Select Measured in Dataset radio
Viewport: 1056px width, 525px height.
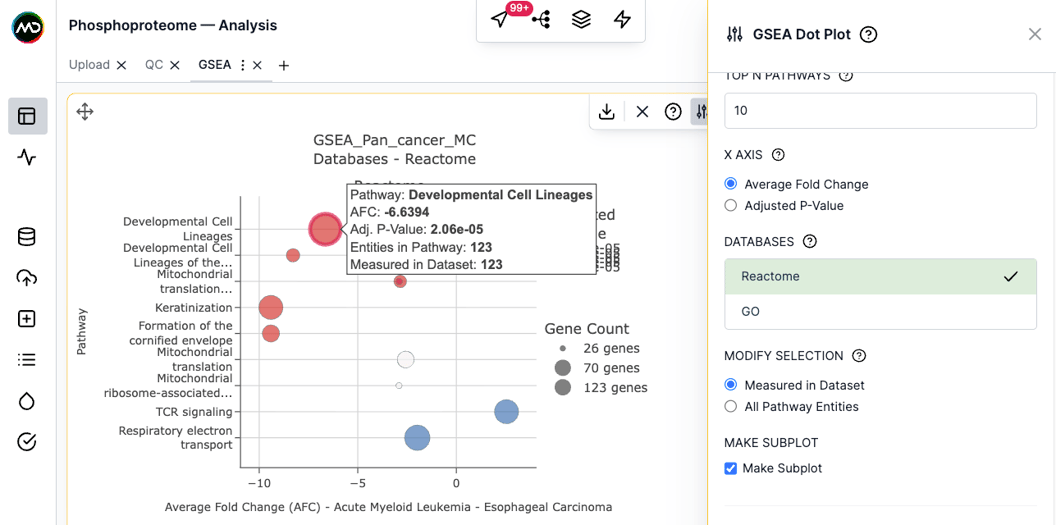[x=731, y=385]
